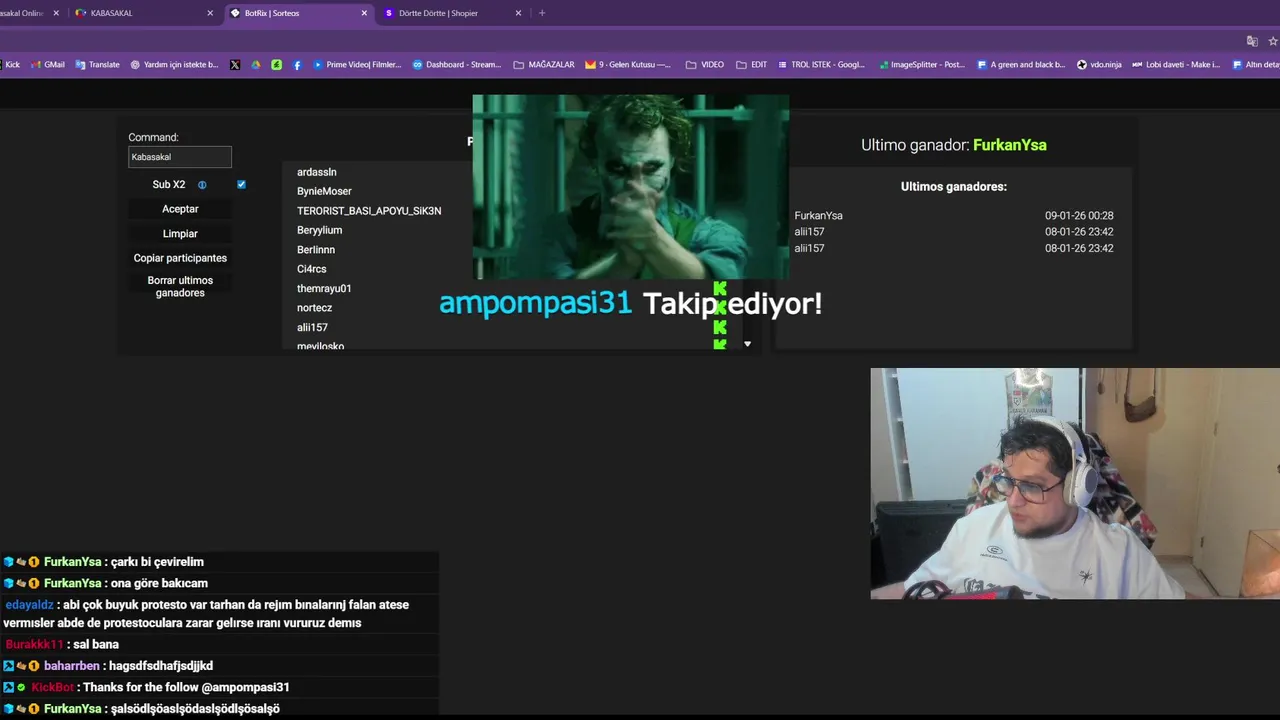
Task: Open the VIDEO bookmark folder
Action: click(705, 65)
